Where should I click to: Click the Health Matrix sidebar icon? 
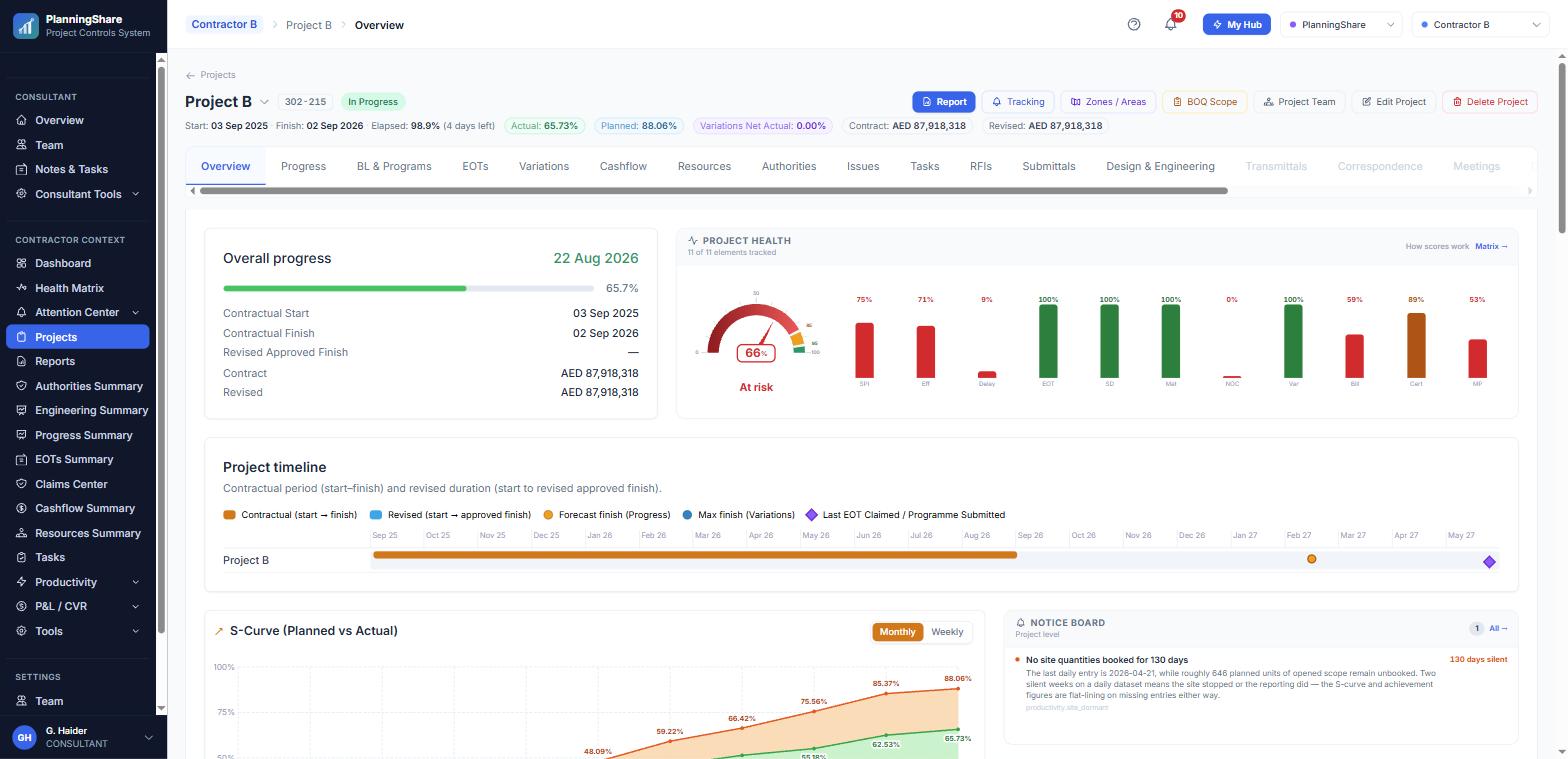click(22, 288)
